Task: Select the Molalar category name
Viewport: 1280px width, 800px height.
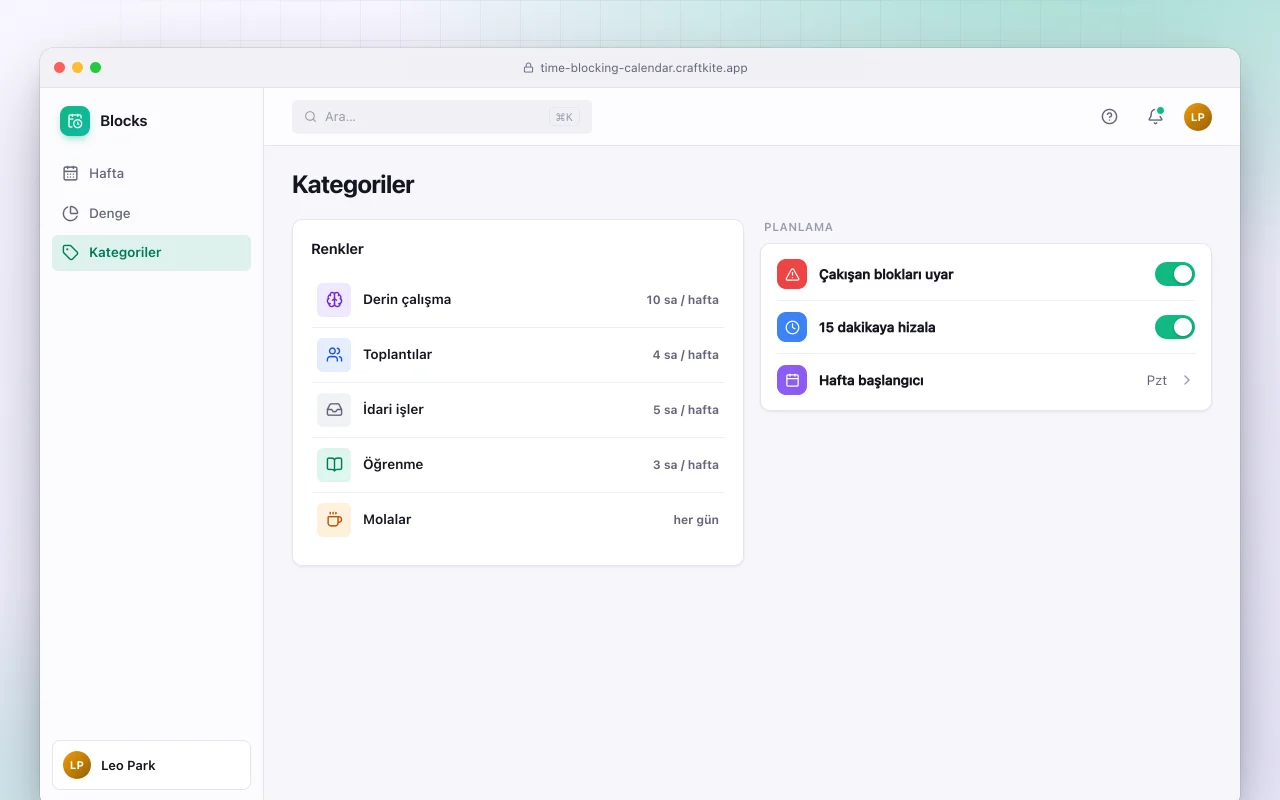Action: click(x=387, y=520)
